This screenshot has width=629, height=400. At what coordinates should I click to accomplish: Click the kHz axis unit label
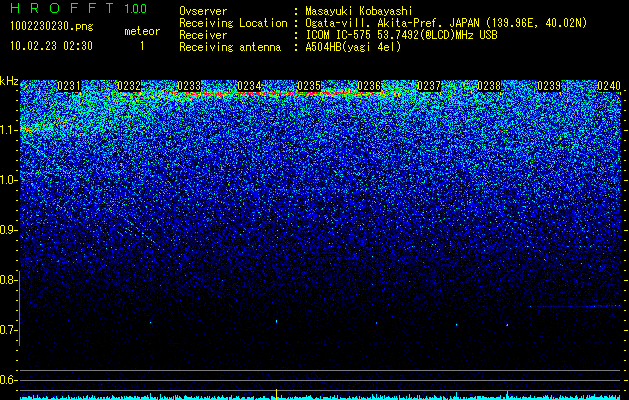(x=9, y=81)
